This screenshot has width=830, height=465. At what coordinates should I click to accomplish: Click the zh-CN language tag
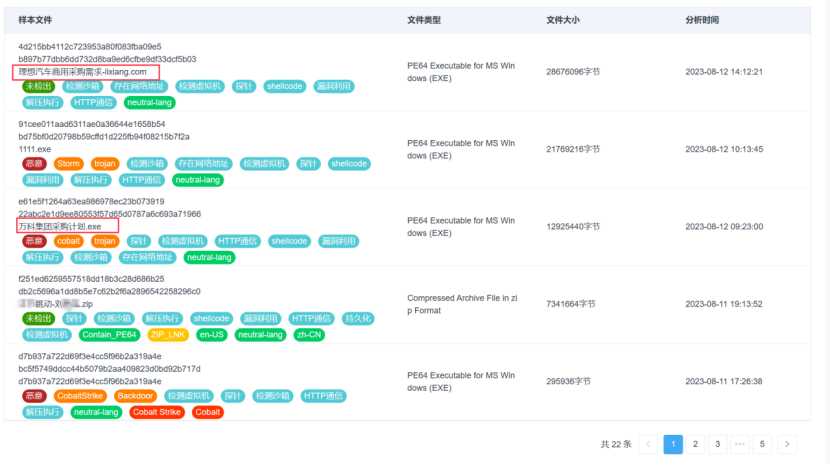pyautogui.click(x=309, y=335)
